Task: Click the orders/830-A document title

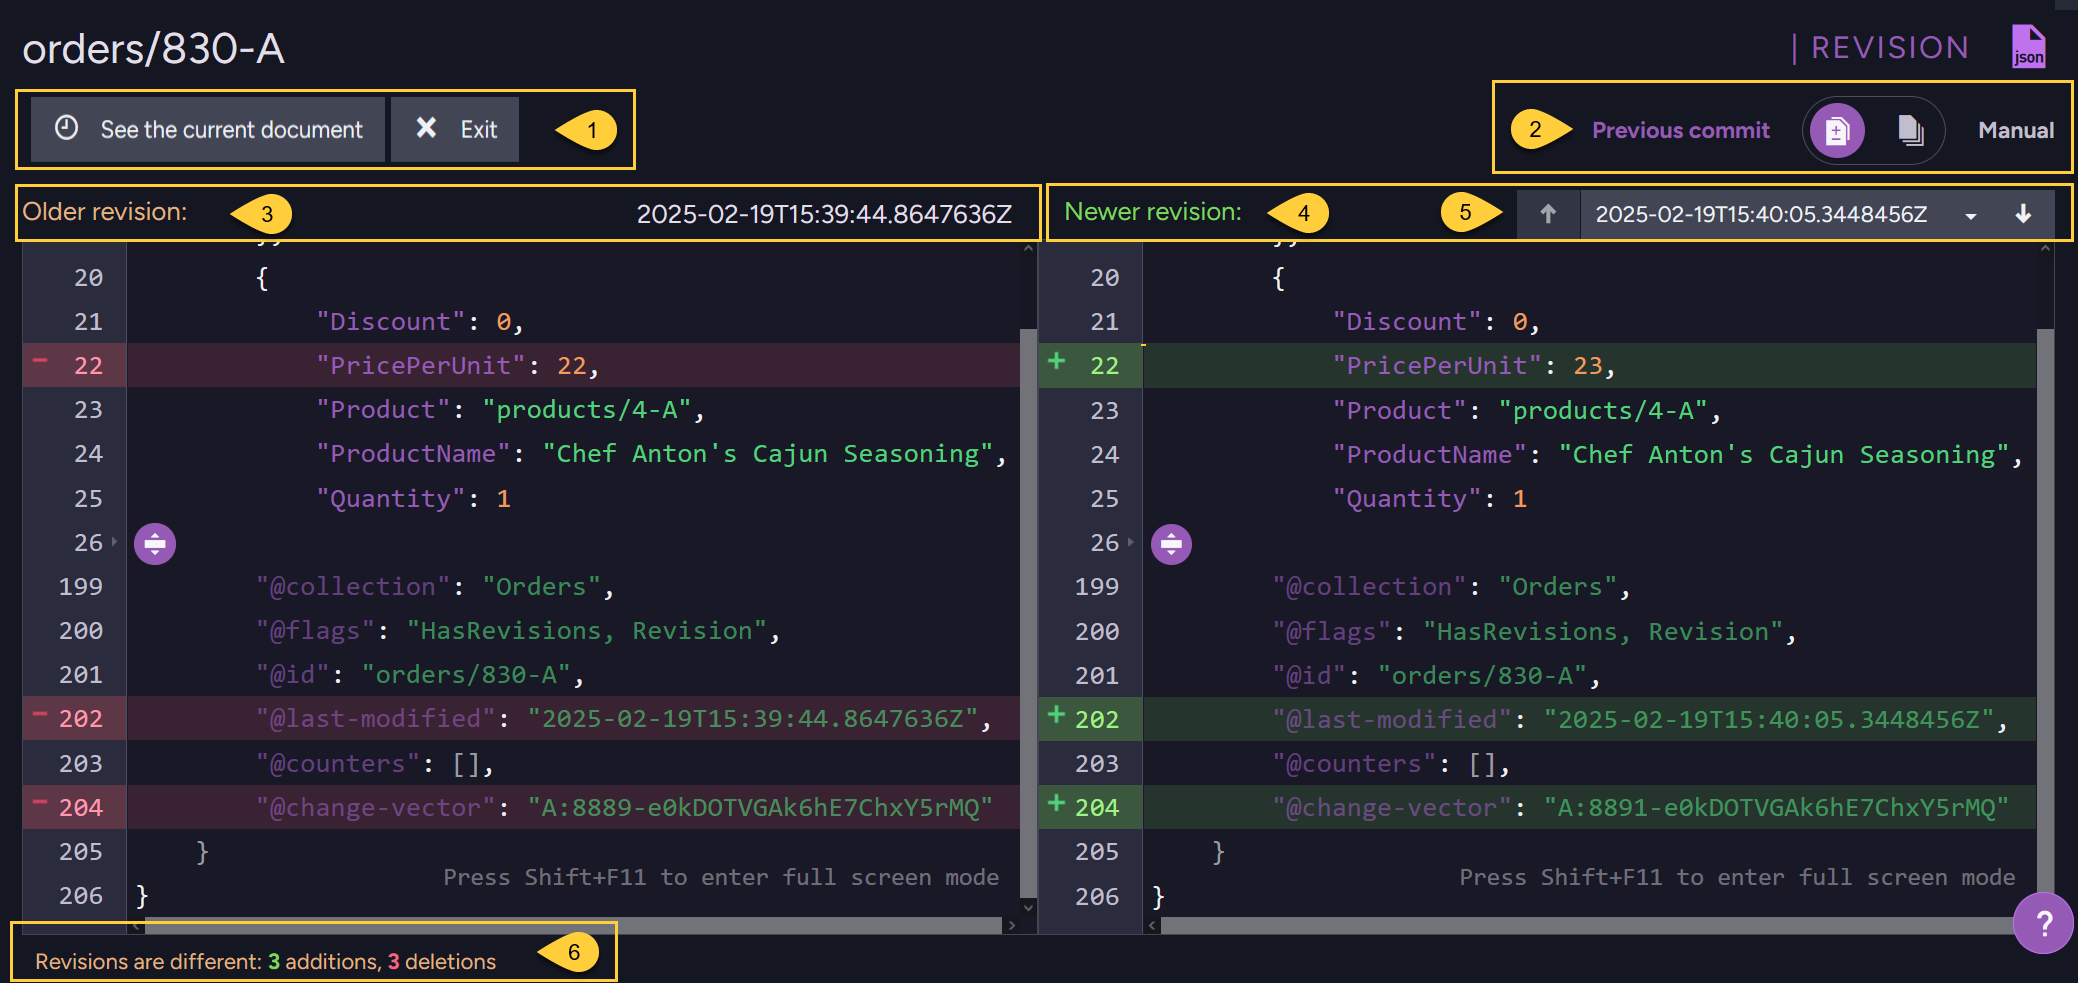Action: [x=153, y=48]
